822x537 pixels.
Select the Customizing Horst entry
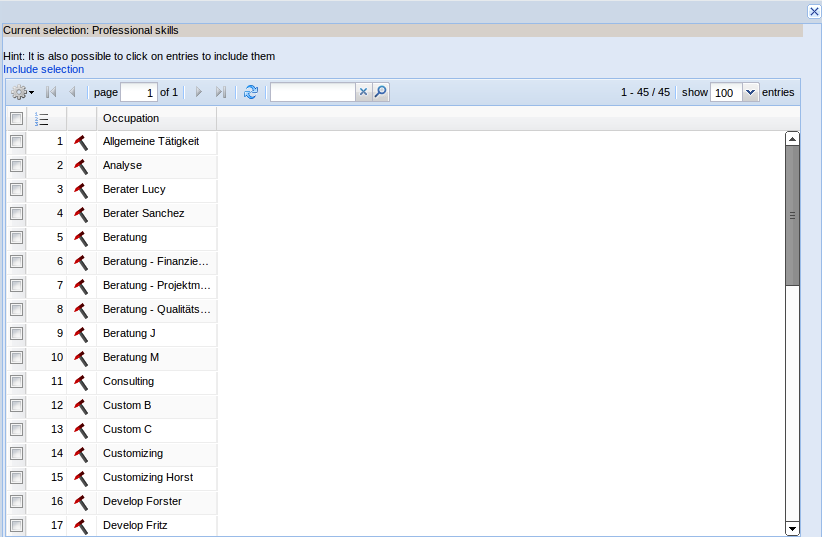pos(148,478)
